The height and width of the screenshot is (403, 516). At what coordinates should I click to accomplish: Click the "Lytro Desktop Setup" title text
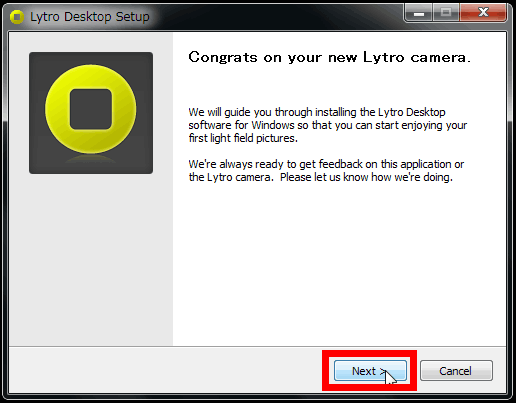[90, 17]
